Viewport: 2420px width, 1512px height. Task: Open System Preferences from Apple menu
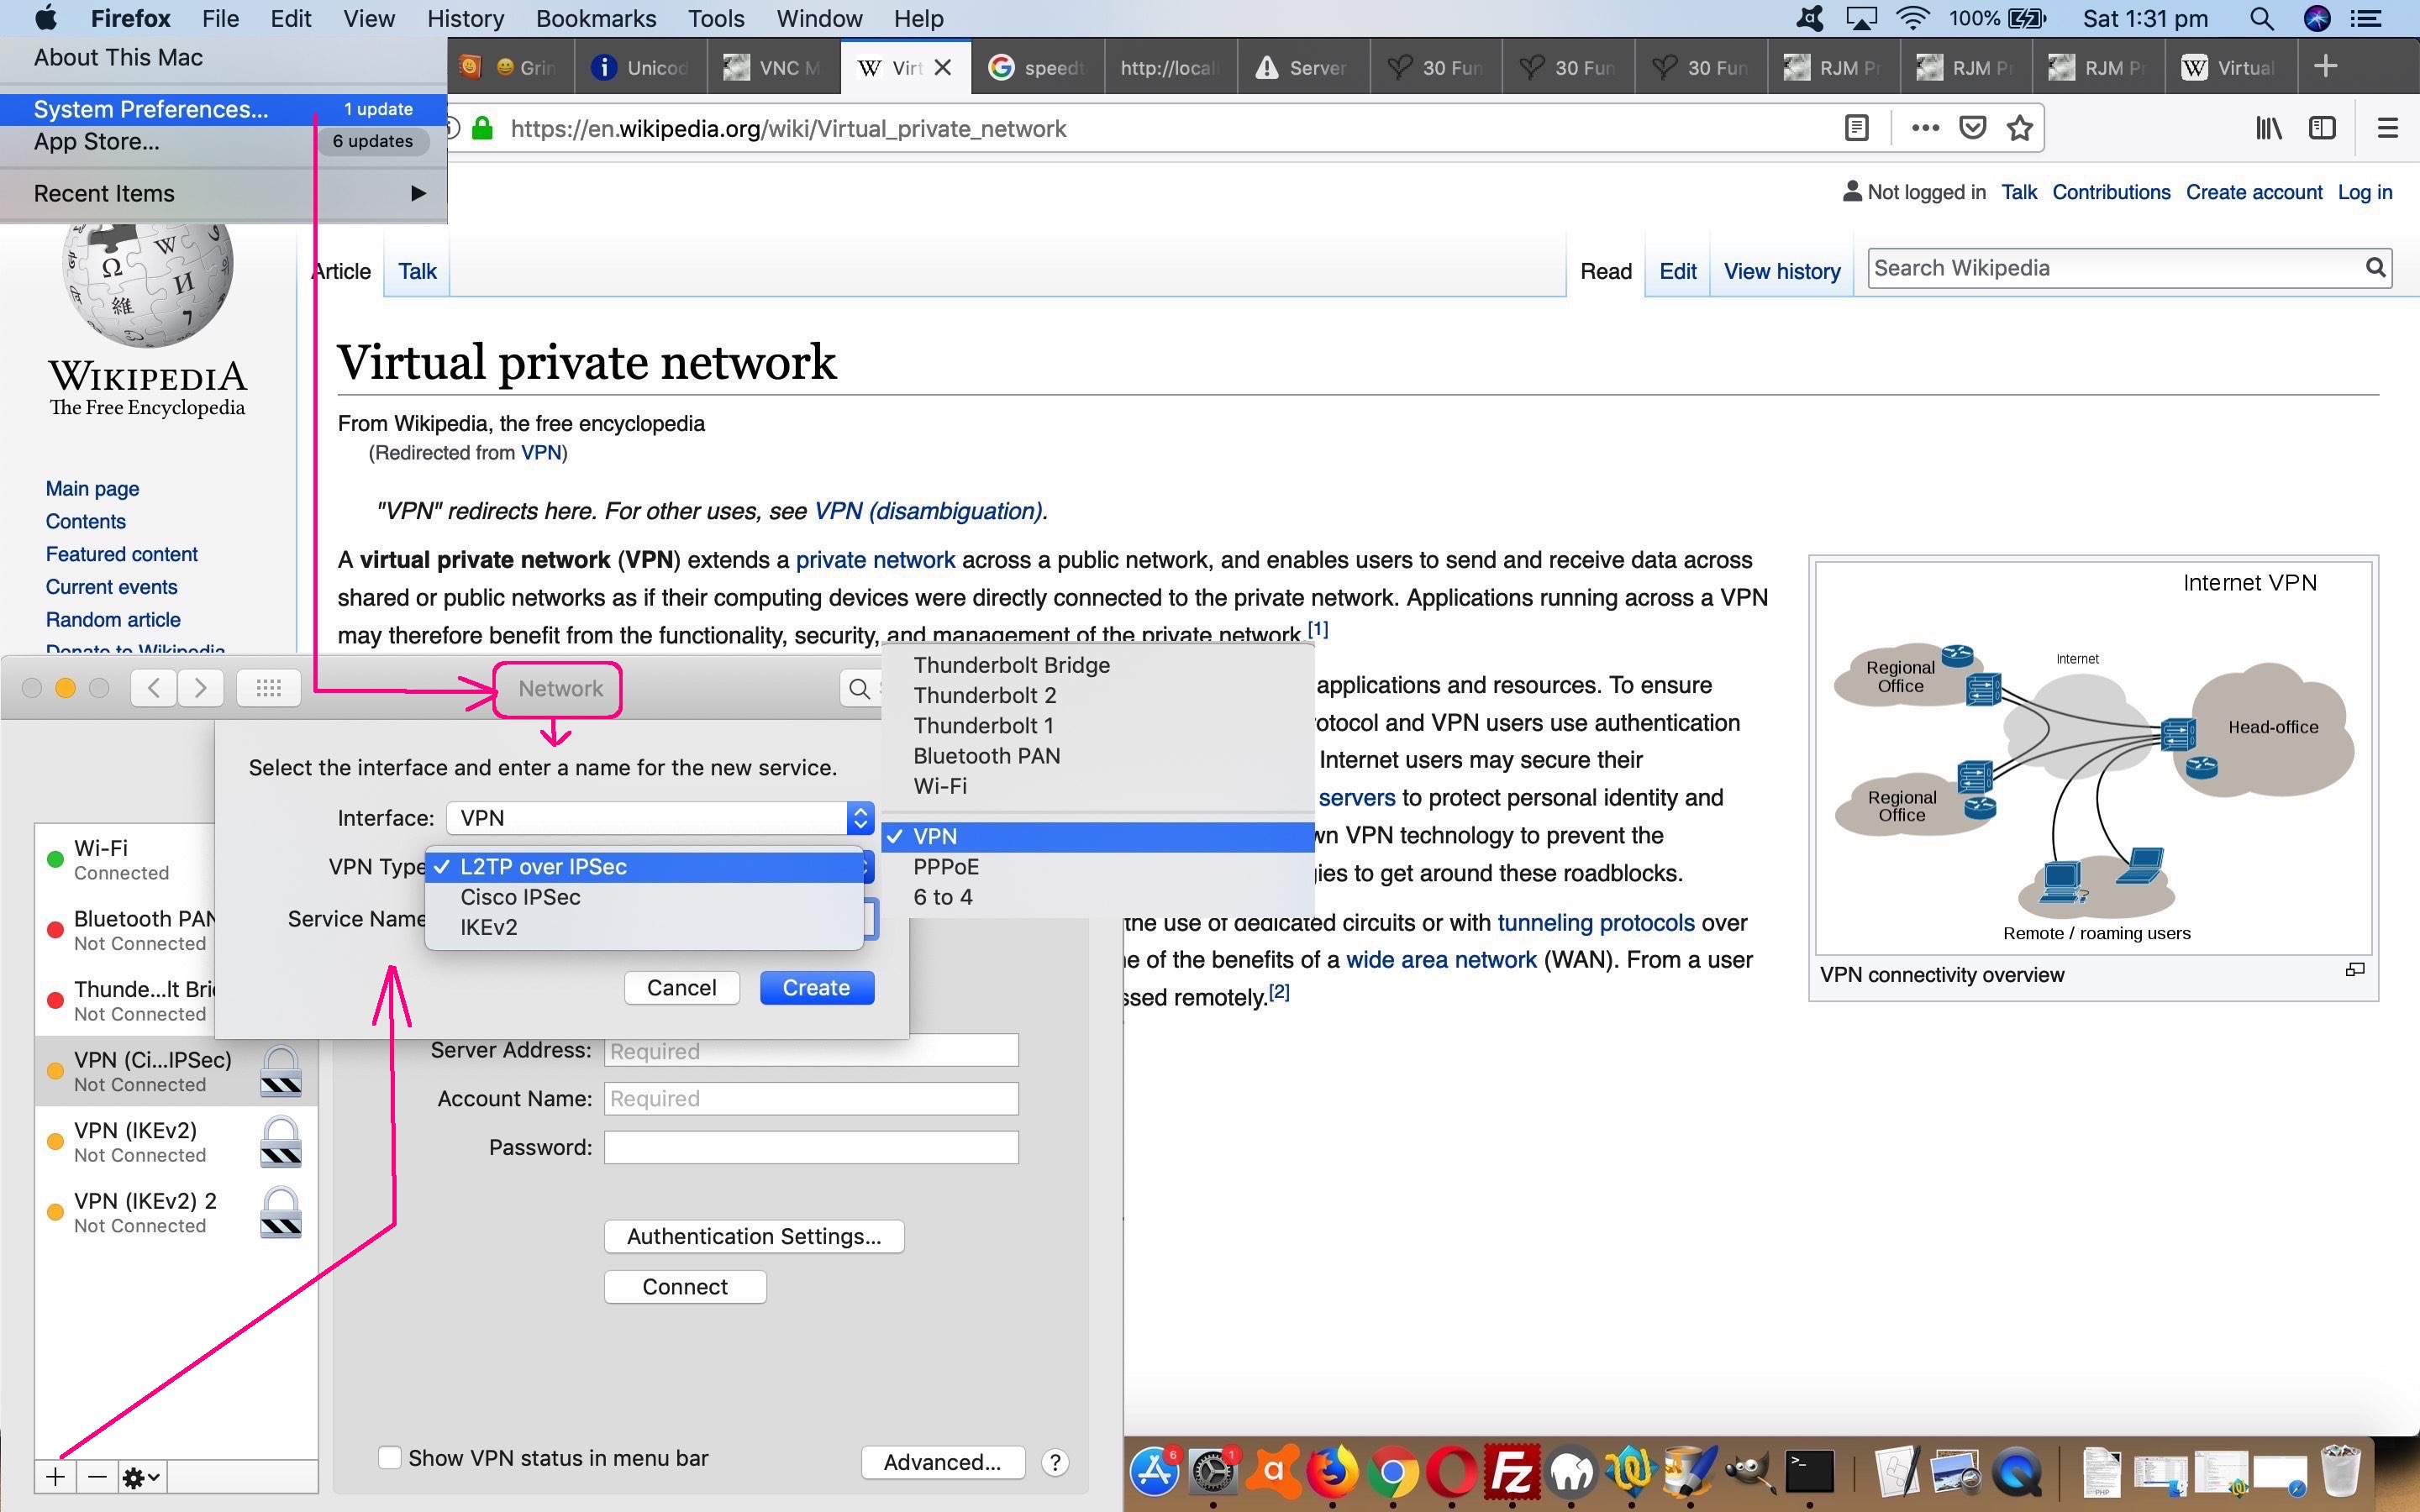pyautogui.click(x=224, y=109)
